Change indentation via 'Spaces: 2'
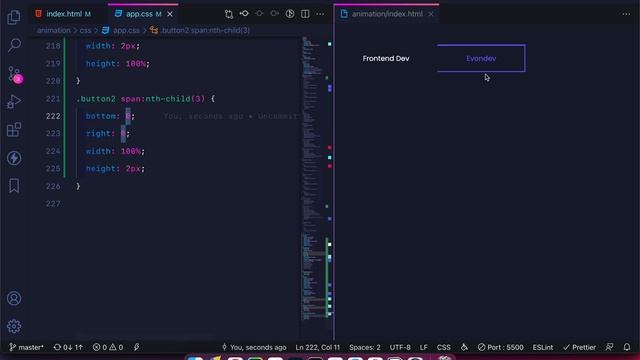The width and height of the screenshot is (640, 360). coord(364,347)
